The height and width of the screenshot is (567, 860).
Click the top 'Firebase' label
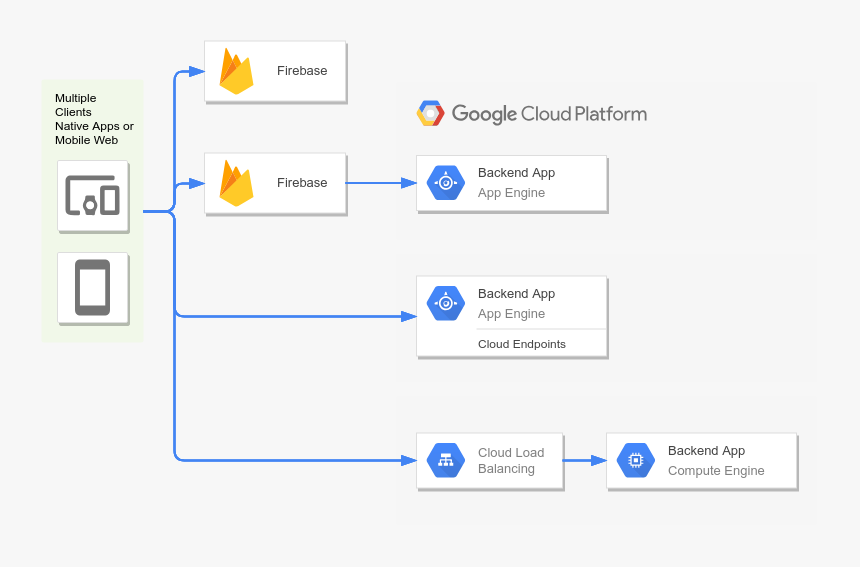pyautogui.click(x=302, y=71)
